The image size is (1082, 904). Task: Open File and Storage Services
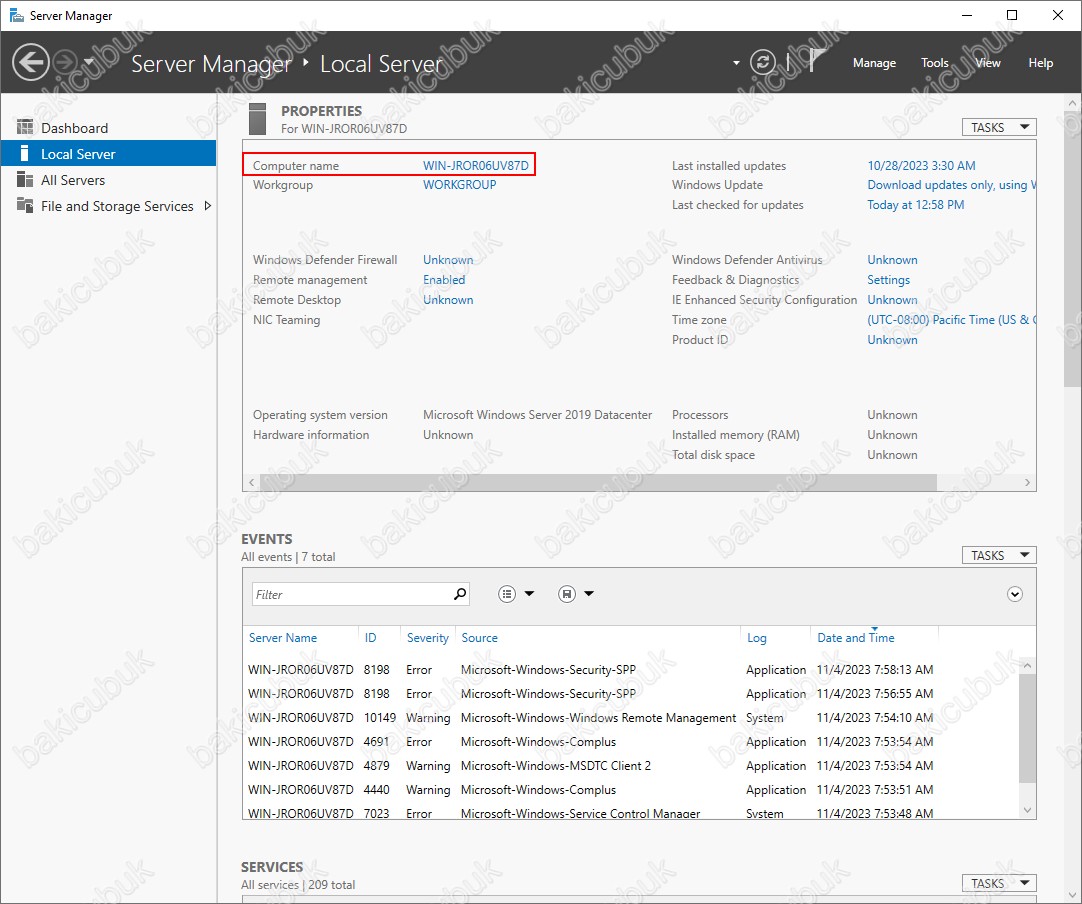pos(117,206)
